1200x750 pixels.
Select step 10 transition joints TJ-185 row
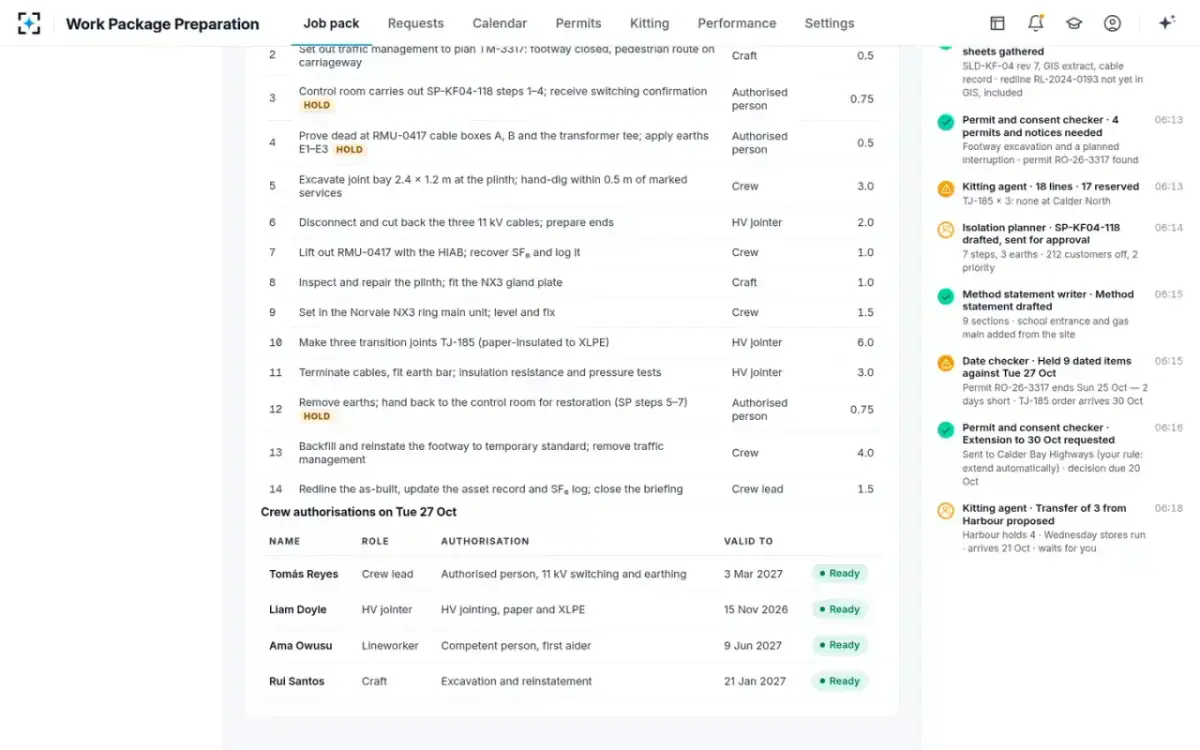pyautogui.click(x=571, y=342)
